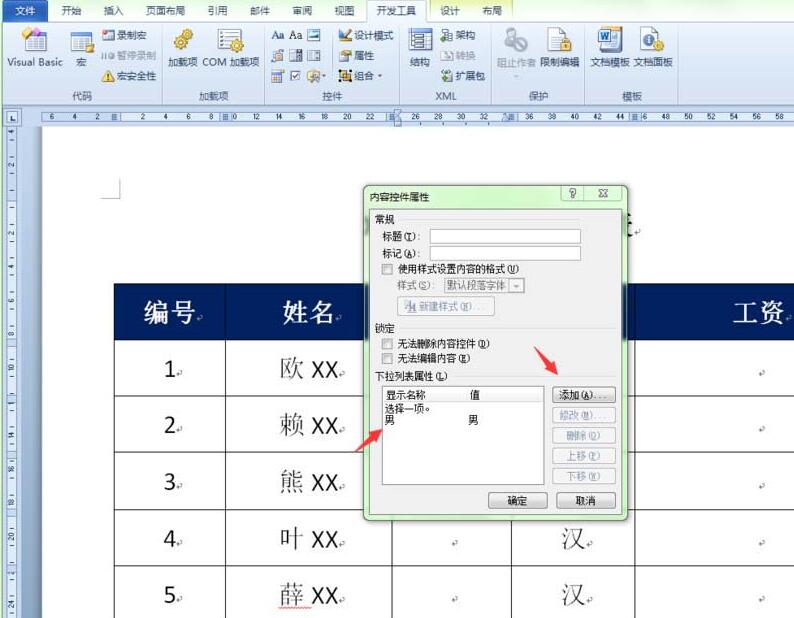Insert a rich text content control

pos(277,35)
